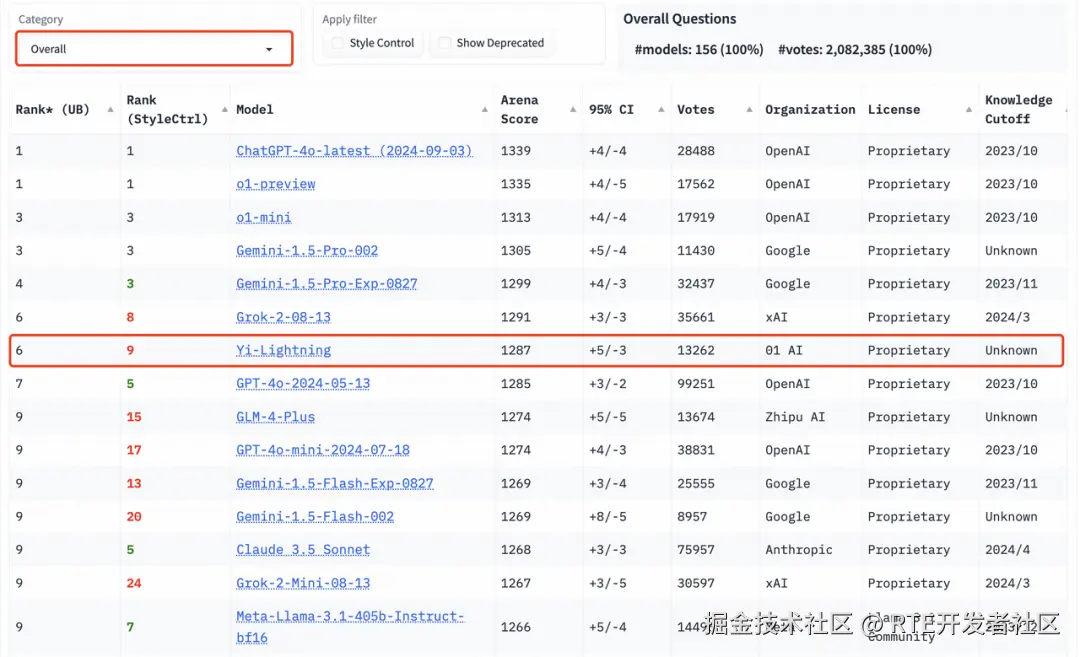Sort by the Model column arrow
Image resolution: width=1080 pixels, height=657 pixels.
pyautogui.click(x=485, y=110)
